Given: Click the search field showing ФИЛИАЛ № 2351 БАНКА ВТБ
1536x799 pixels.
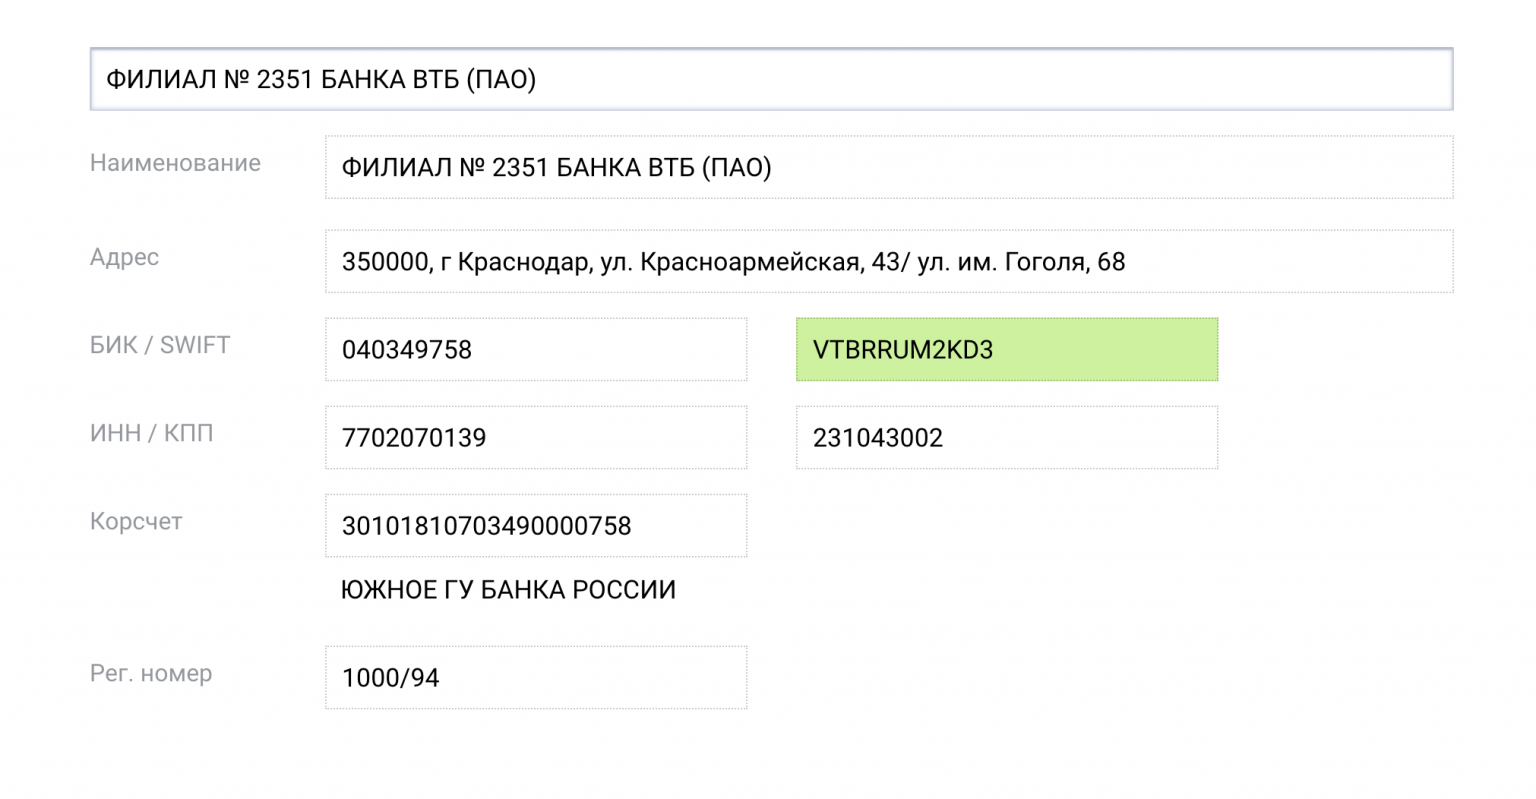Looking at the screenshot, I should [x=770, y=78].
